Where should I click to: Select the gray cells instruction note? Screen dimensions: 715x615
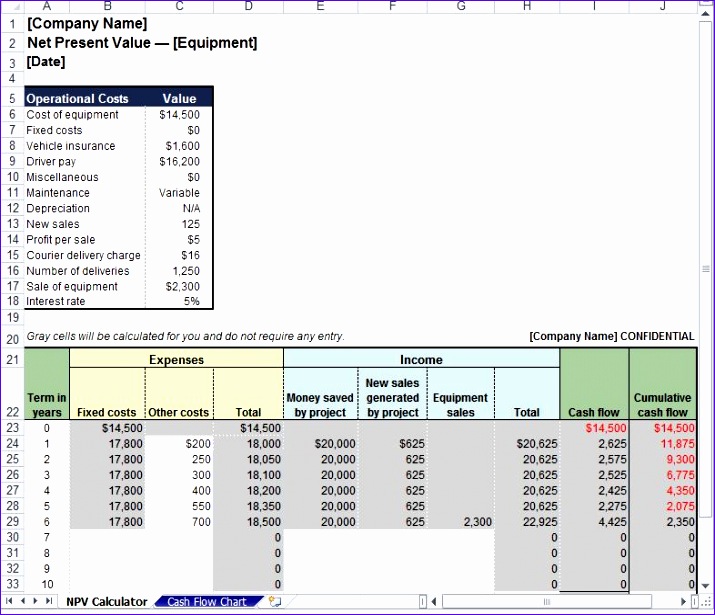[x=185, y=336]
